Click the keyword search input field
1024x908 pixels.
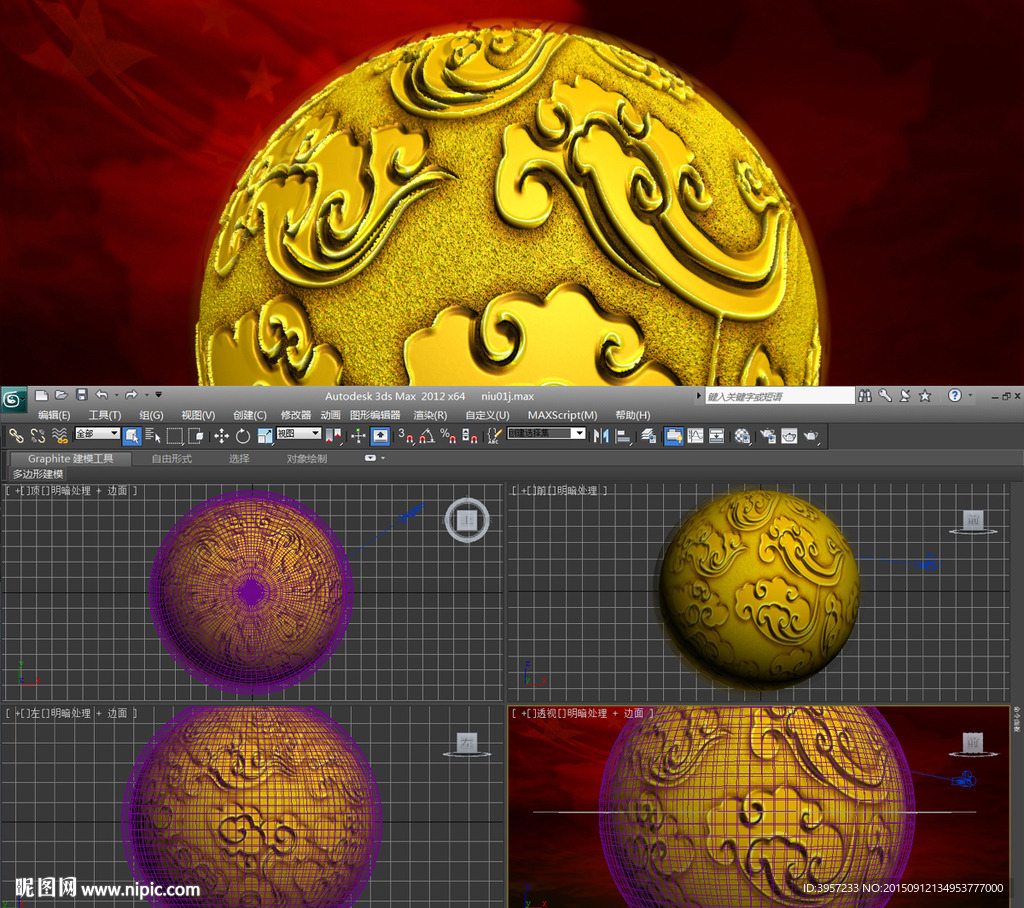point(780,396)
